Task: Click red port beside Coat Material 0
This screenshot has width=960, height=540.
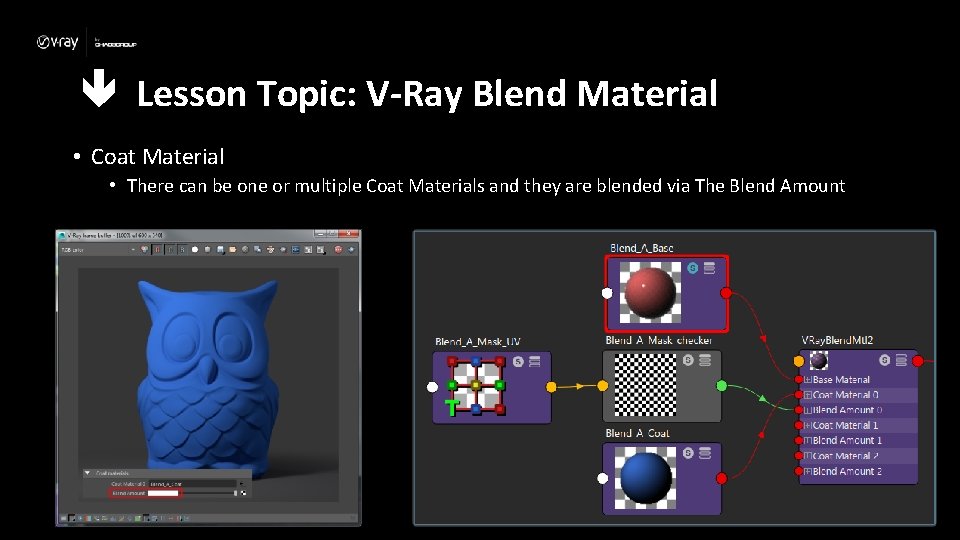Action: click(x=798, y=395)
